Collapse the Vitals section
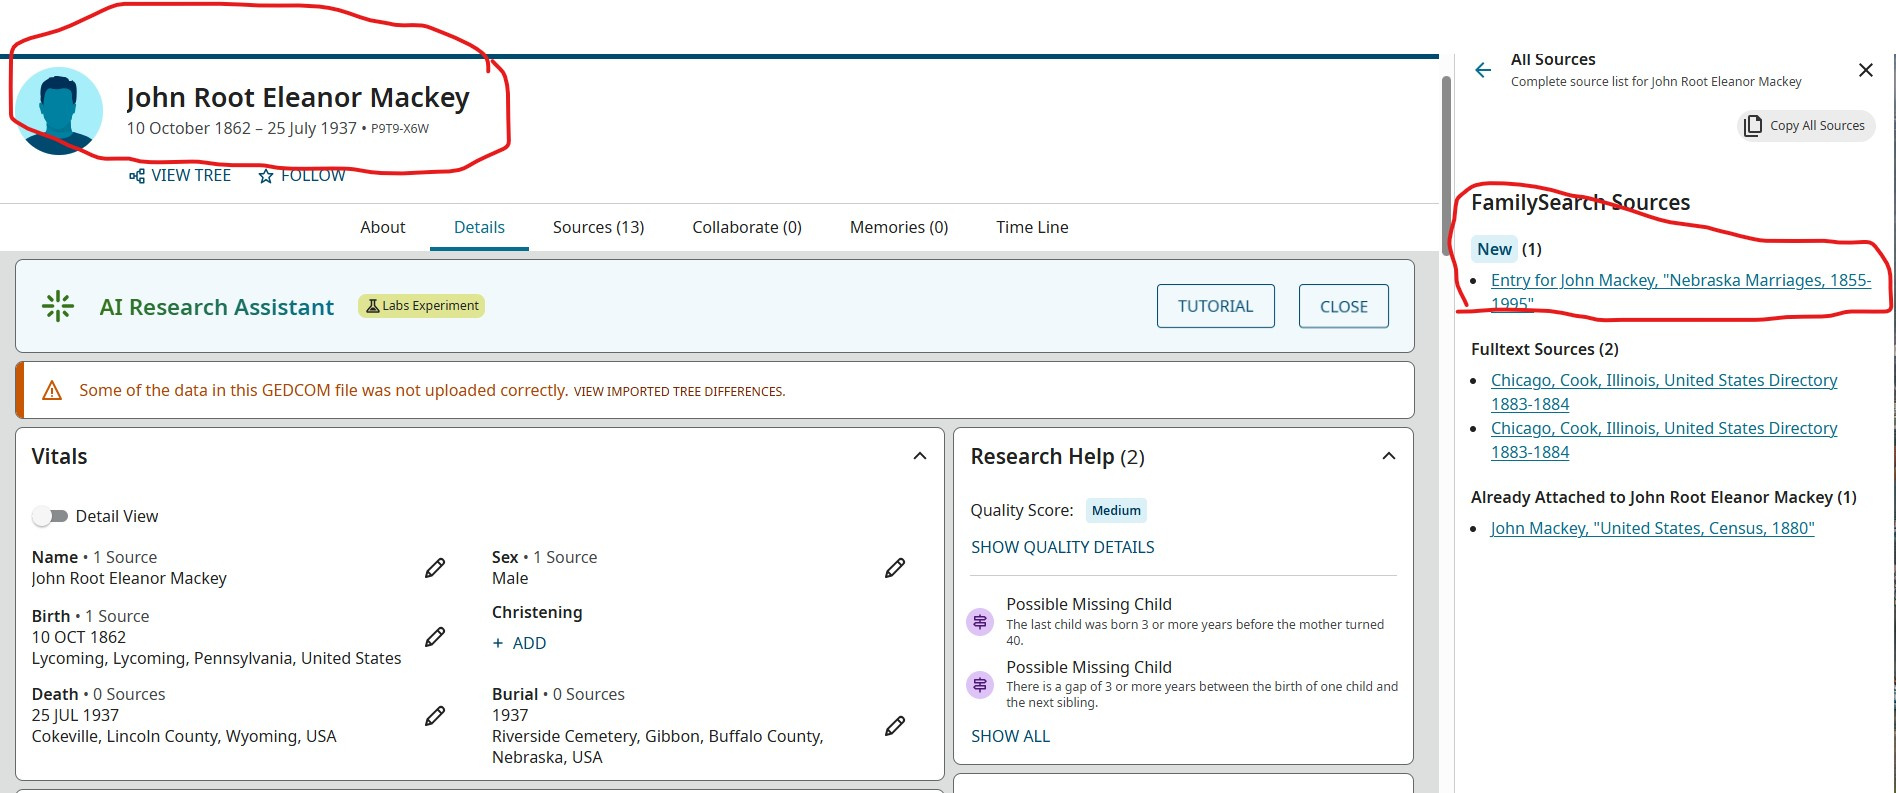Viewport: 1896px width, 793px height. click(x=920, y=456)
